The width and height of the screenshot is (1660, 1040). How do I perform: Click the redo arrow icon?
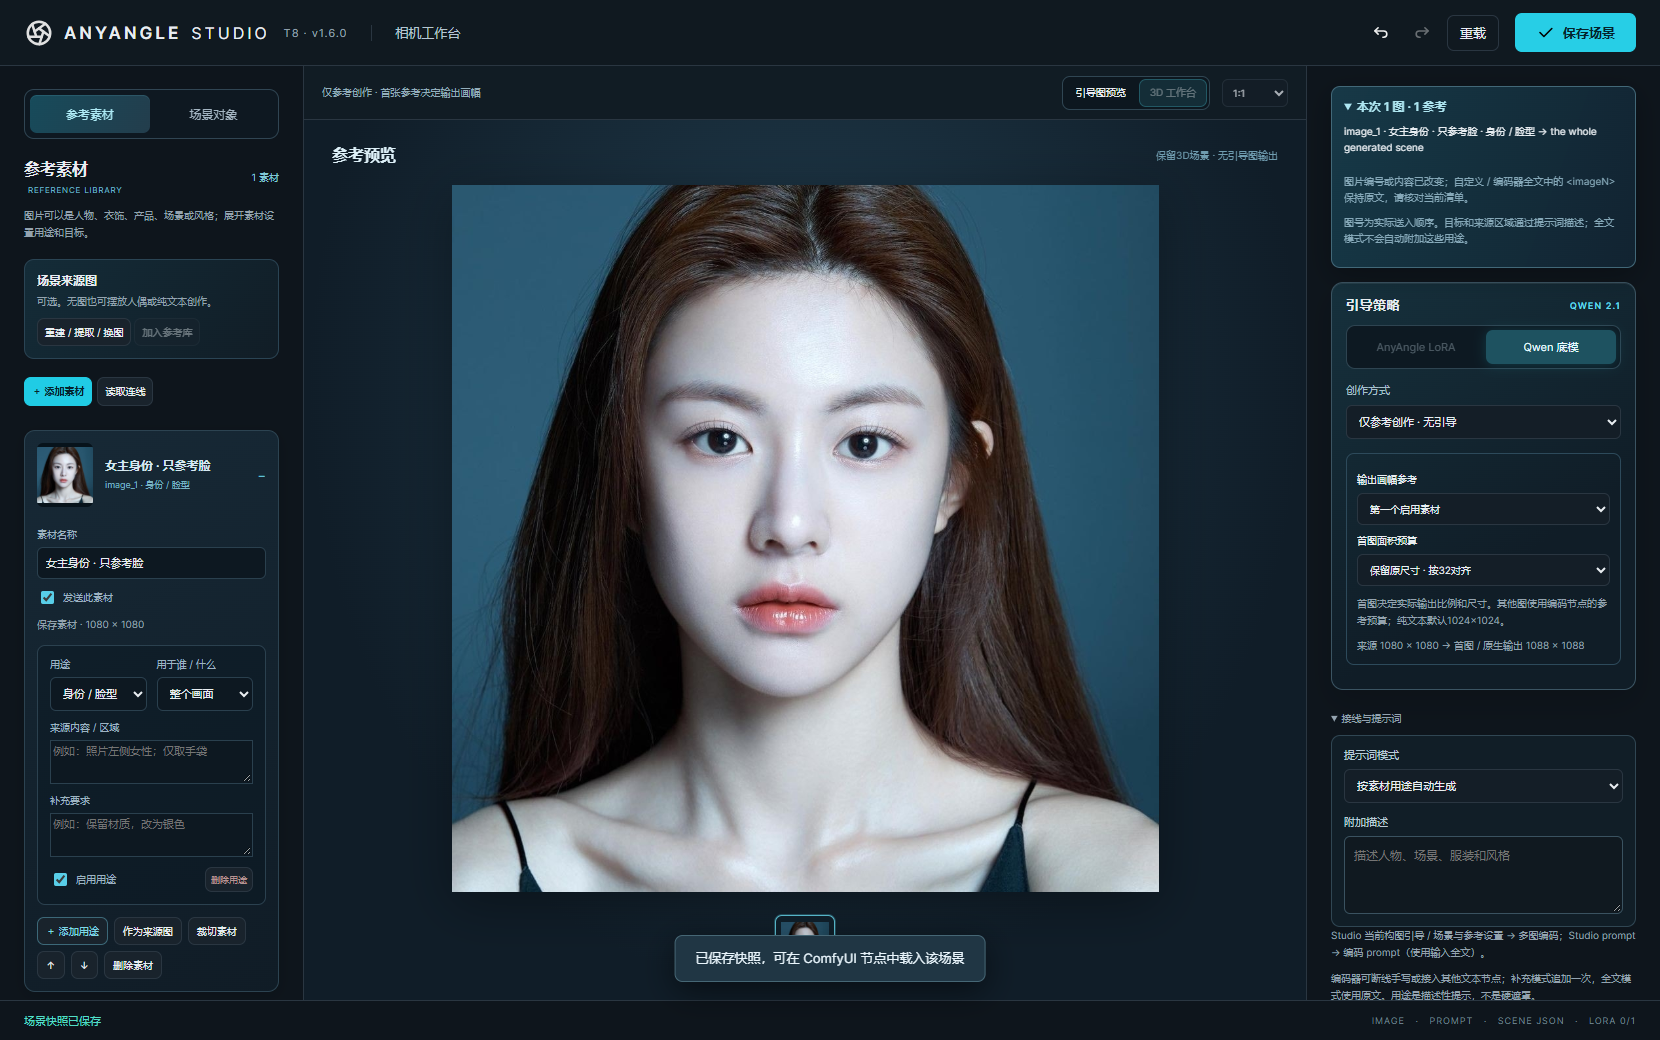(x=1422, y=33)
